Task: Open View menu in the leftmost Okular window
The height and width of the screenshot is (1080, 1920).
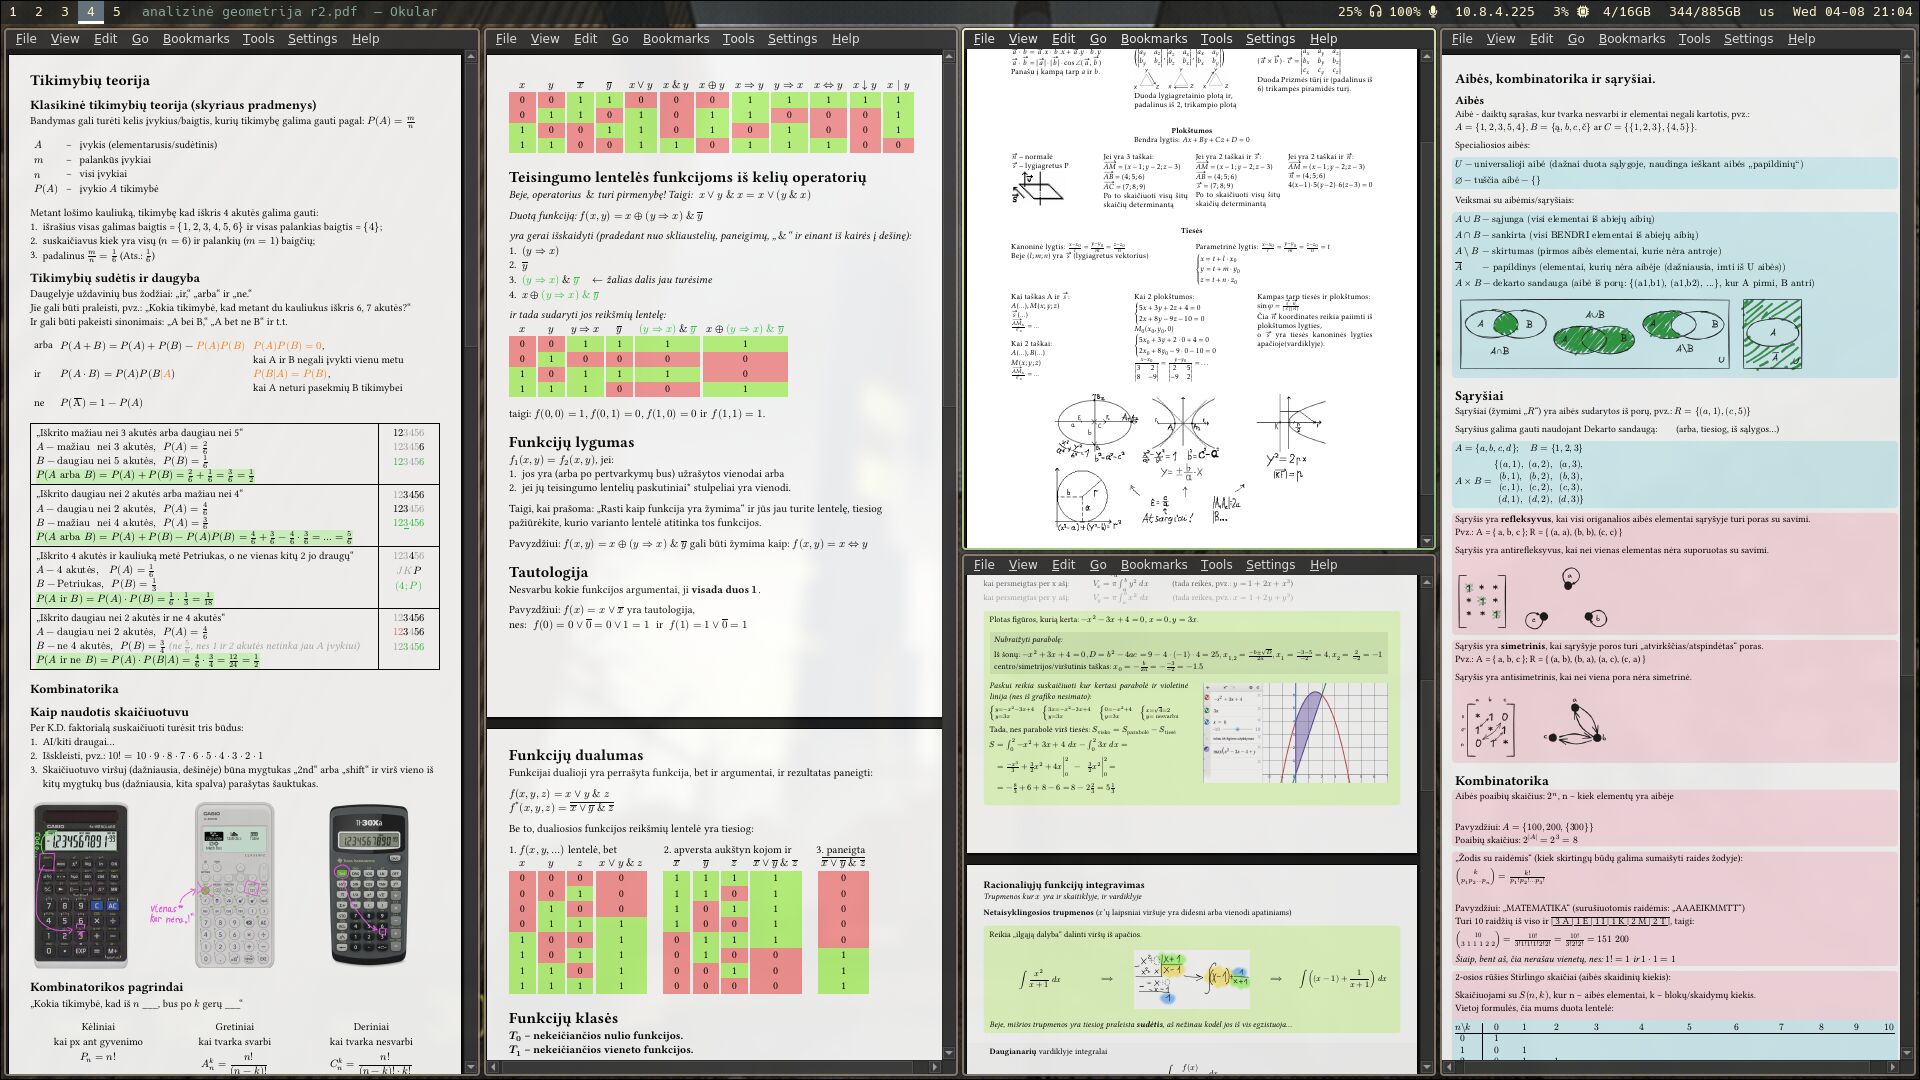Action: point(64,39)
